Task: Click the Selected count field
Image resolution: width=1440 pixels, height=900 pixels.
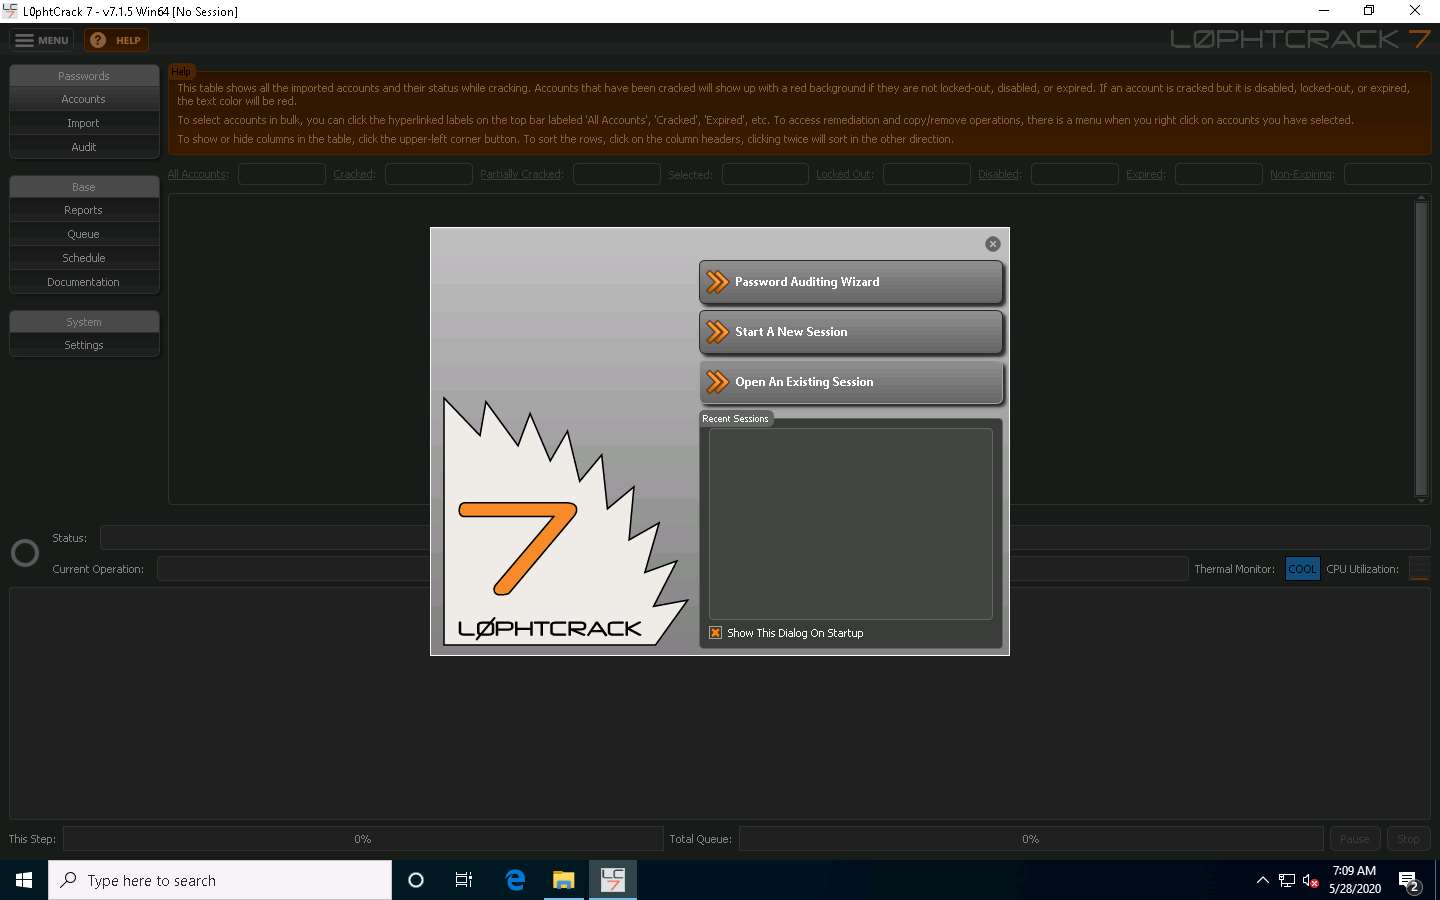Action: pyautogui.click(x=765, y=174)
